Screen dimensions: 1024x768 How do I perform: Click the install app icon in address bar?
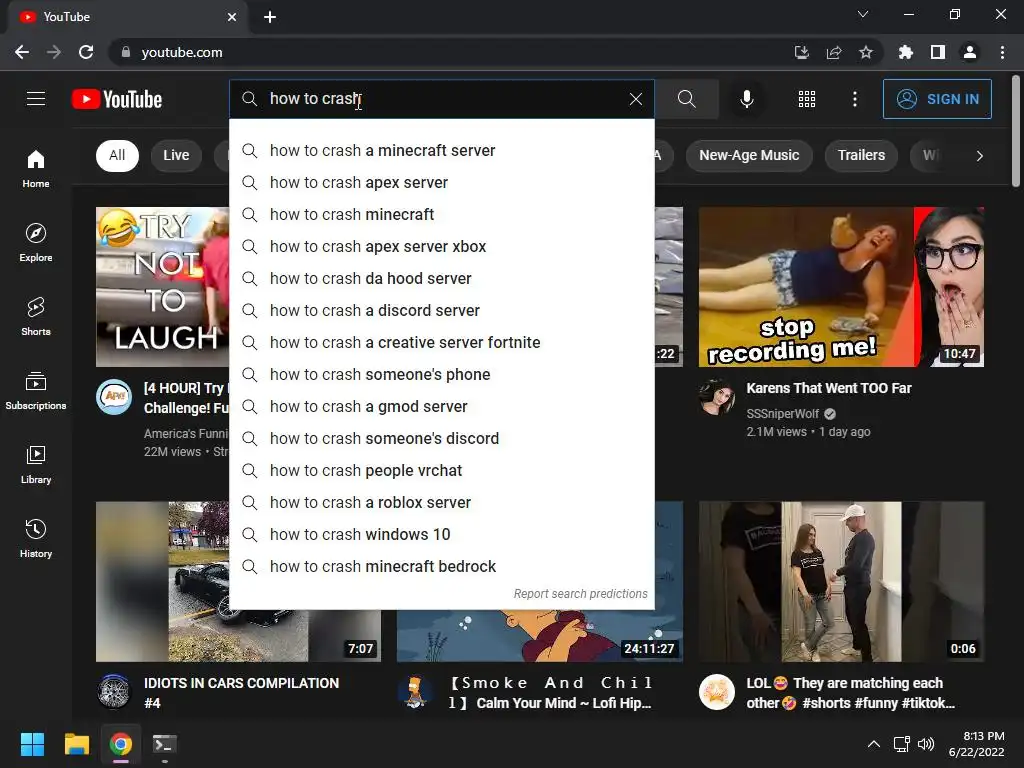coord(801,52)
